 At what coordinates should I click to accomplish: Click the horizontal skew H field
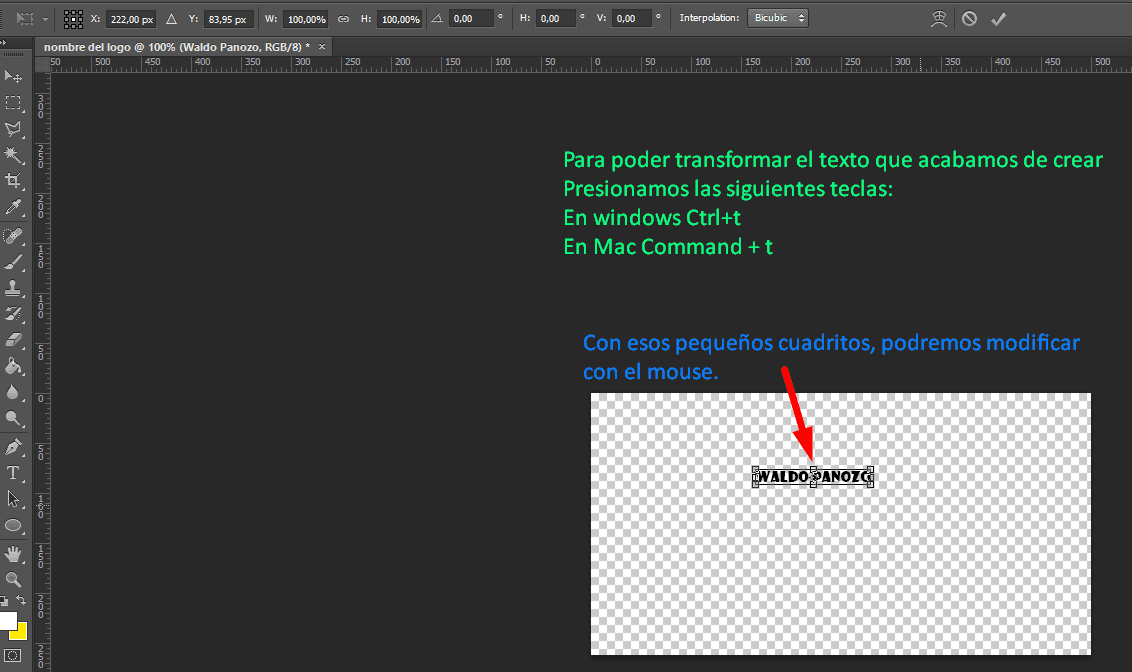point(556,19)
